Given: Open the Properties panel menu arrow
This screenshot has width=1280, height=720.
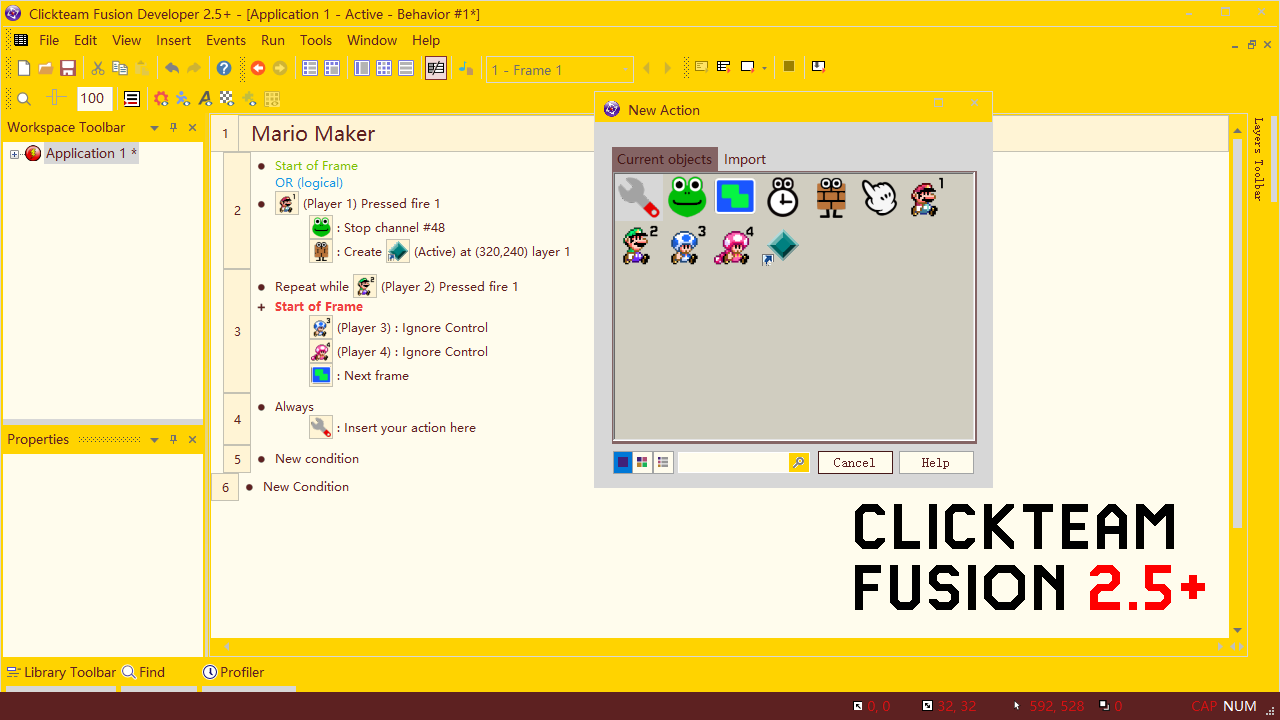Looking at the screenshot, I should 154,440.
